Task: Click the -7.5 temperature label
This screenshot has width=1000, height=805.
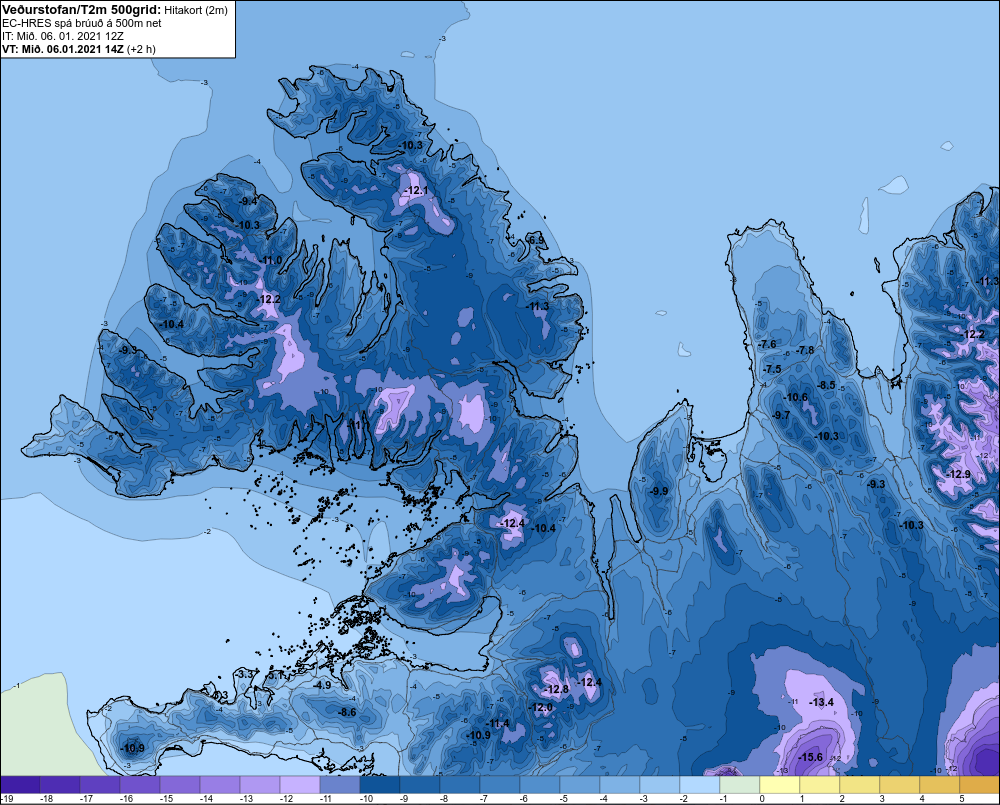Action: (x=772, y=369)
